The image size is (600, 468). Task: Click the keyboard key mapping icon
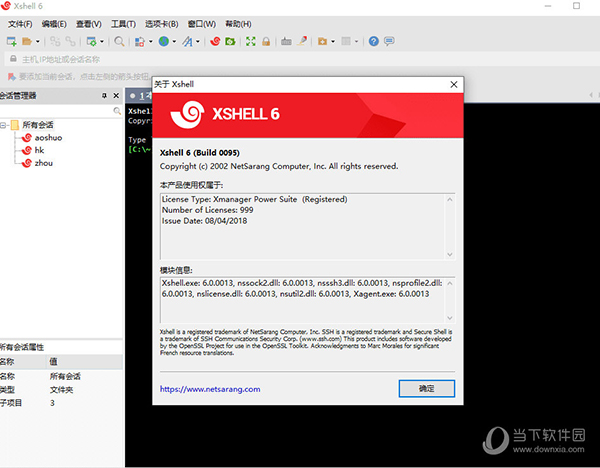[x=286, y=41]
